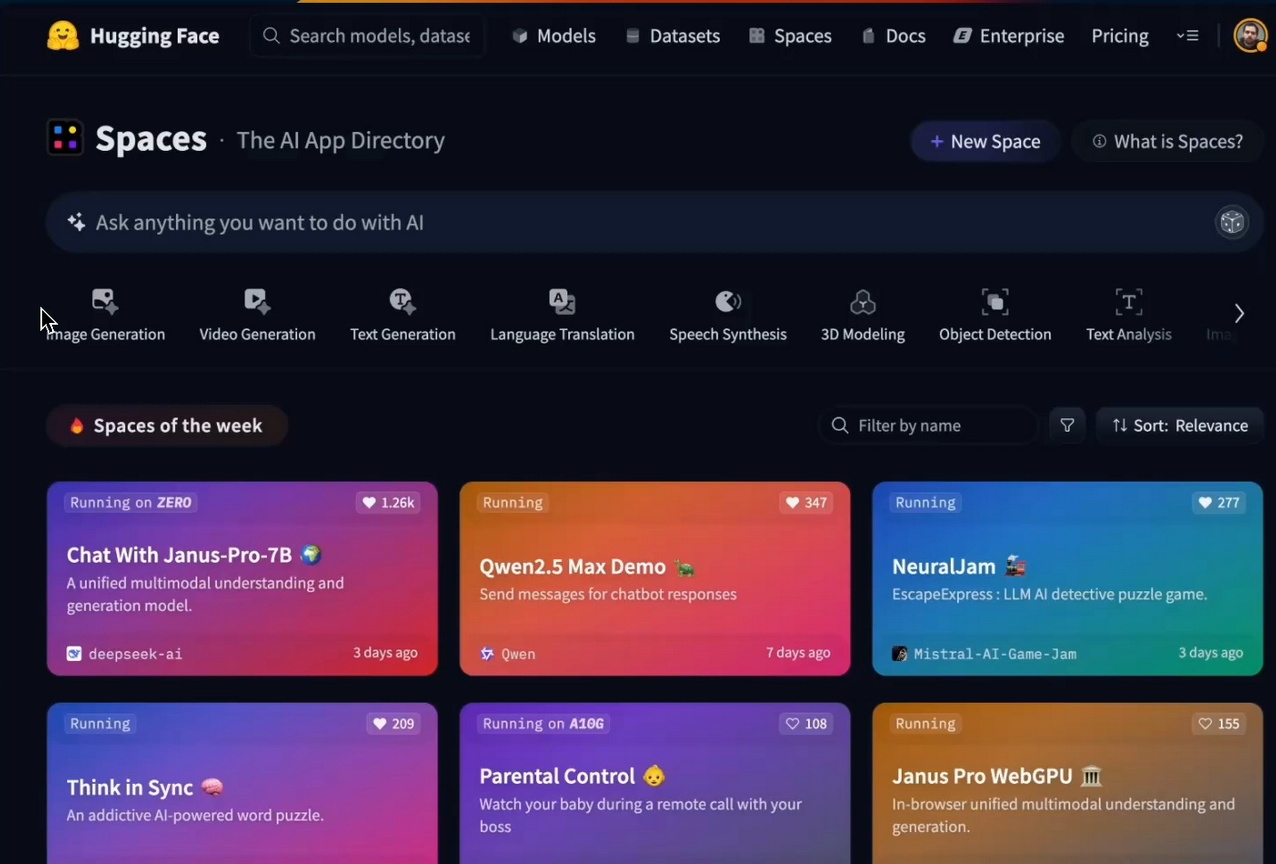
Task: Open the Qwen2.5 Max Demo space card
Action: coord(654,579)
